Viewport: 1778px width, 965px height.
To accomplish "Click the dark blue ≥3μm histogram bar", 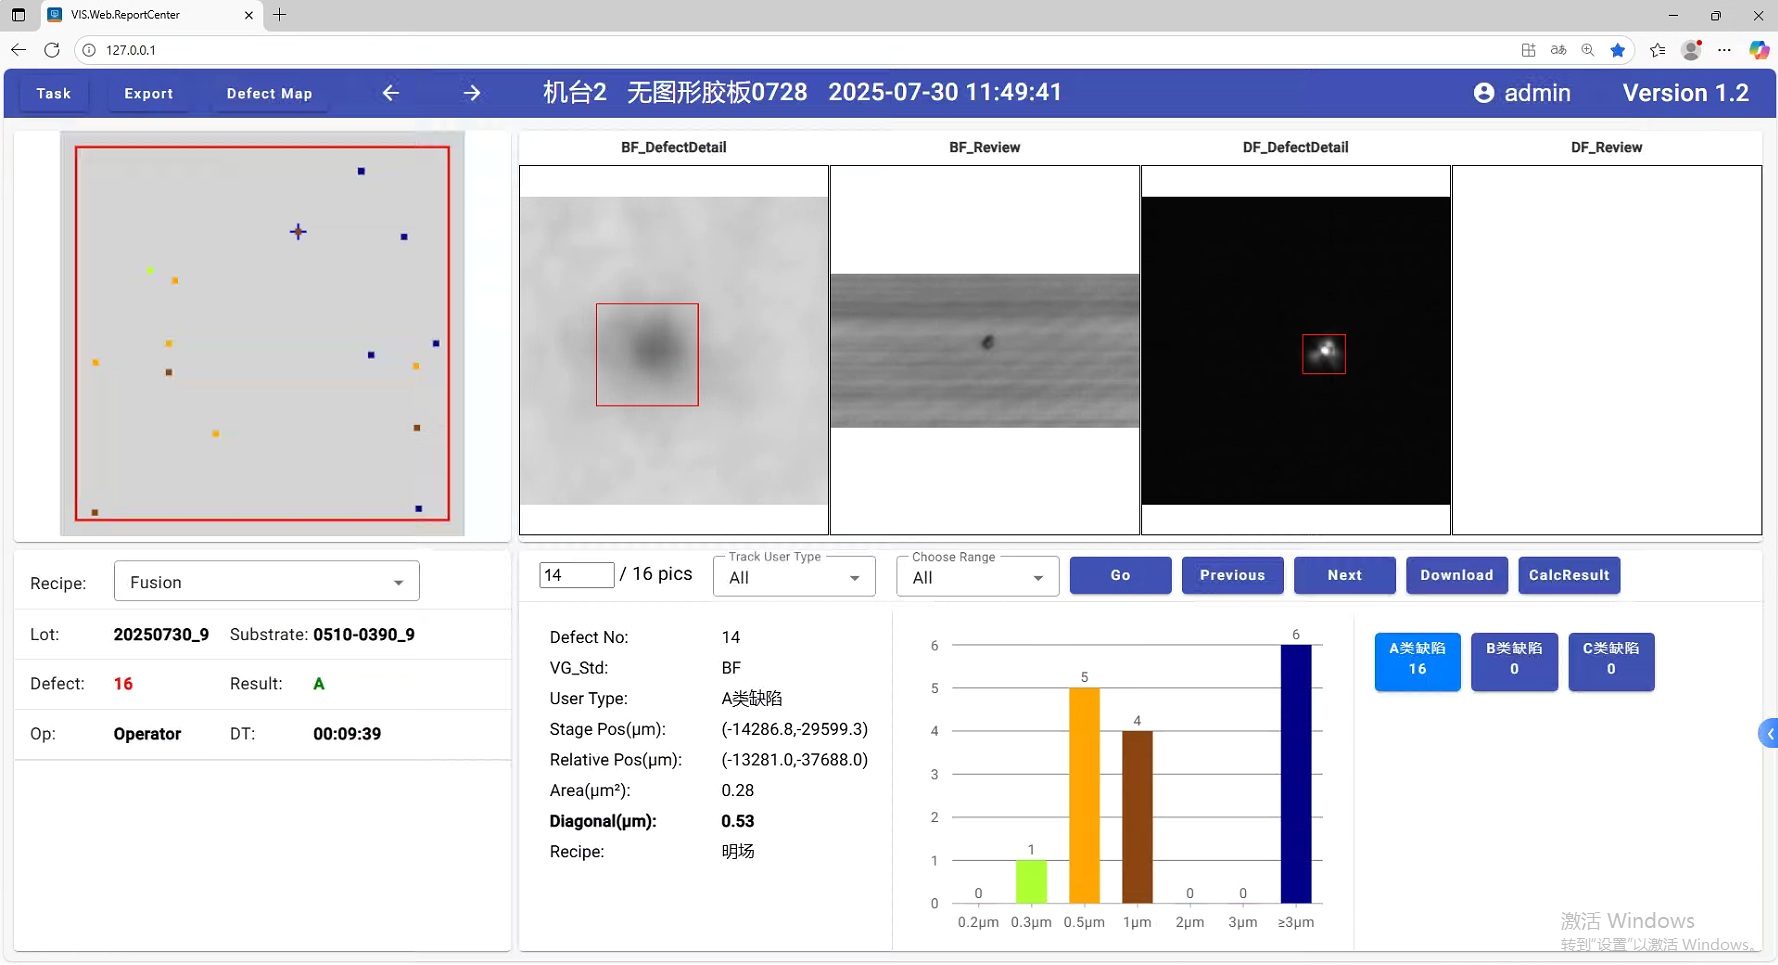I will pyautogui.click(x=1295, y=773).
